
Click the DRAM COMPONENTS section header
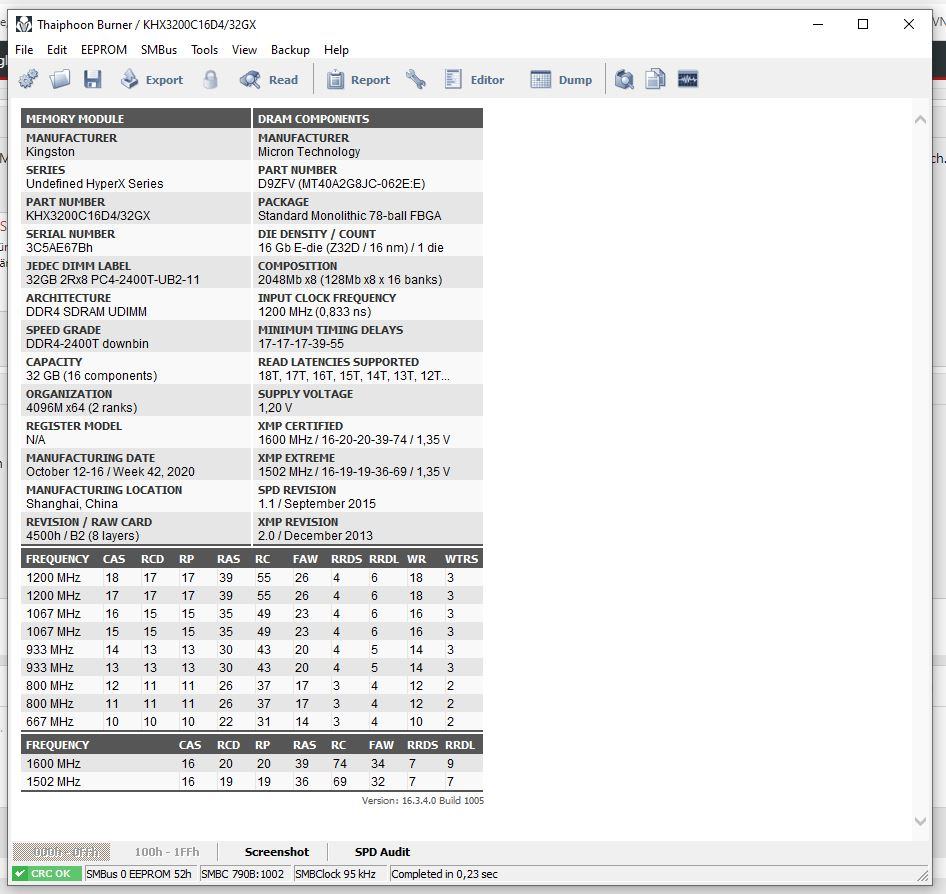tap(367, 118)
